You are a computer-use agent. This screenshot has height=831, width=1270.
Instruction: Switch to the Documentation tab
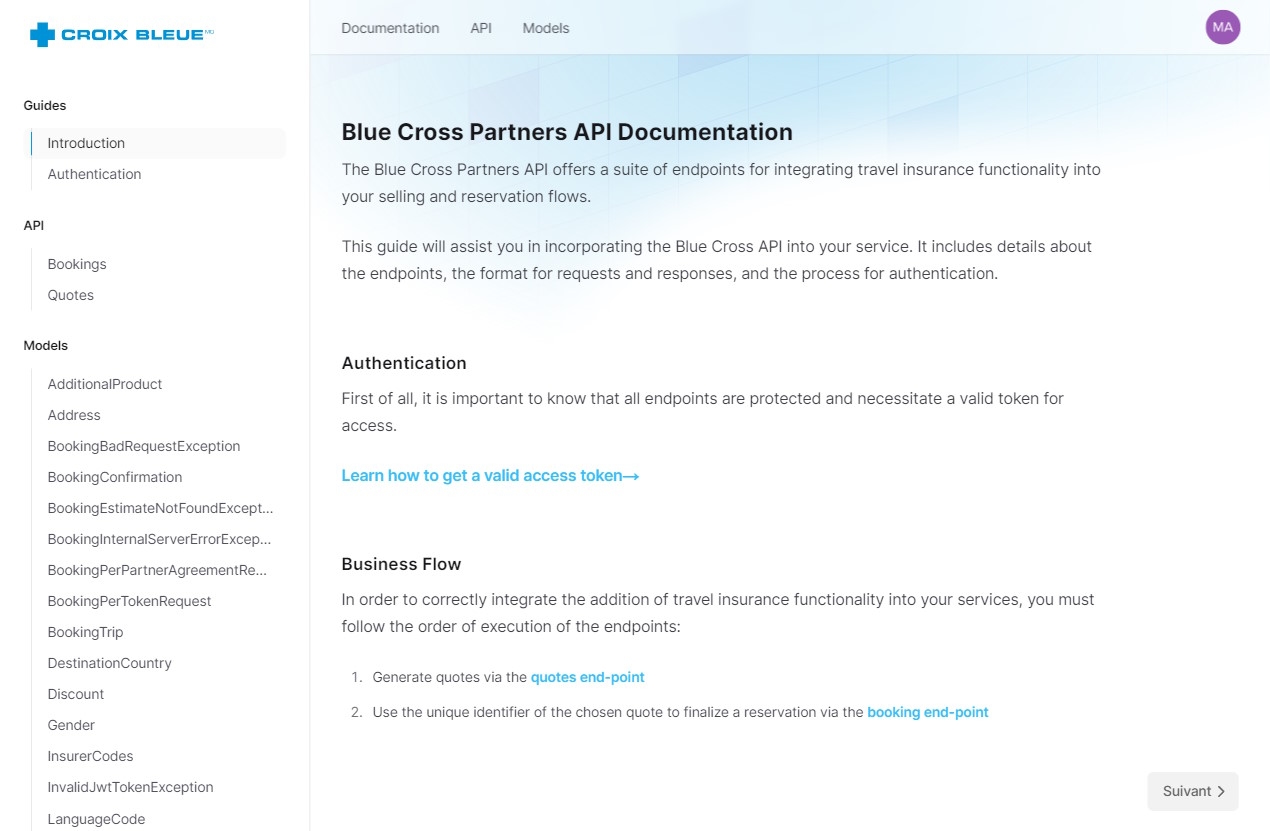(x=390, y=28)
